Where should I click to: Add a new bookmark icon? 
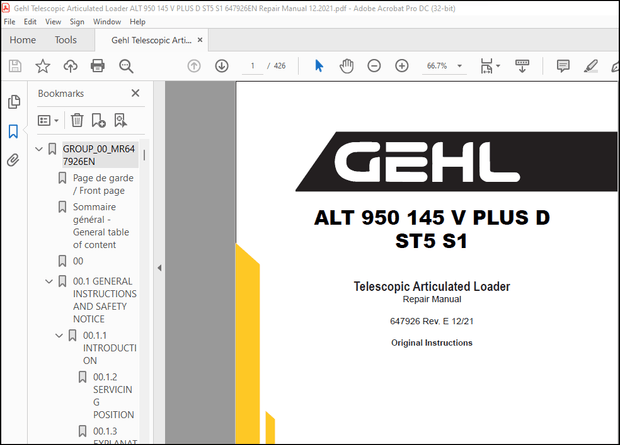coord(98,120)
